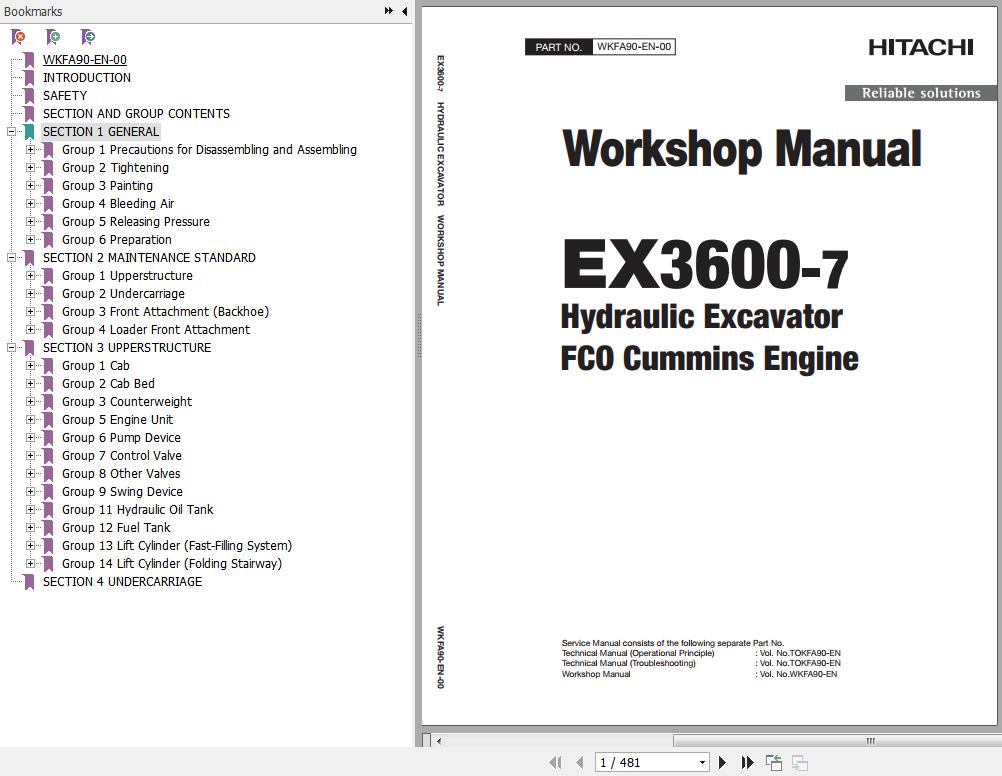
Task: Collapse the Bookmarks panel with the single arrow
Action: point(405,11)
